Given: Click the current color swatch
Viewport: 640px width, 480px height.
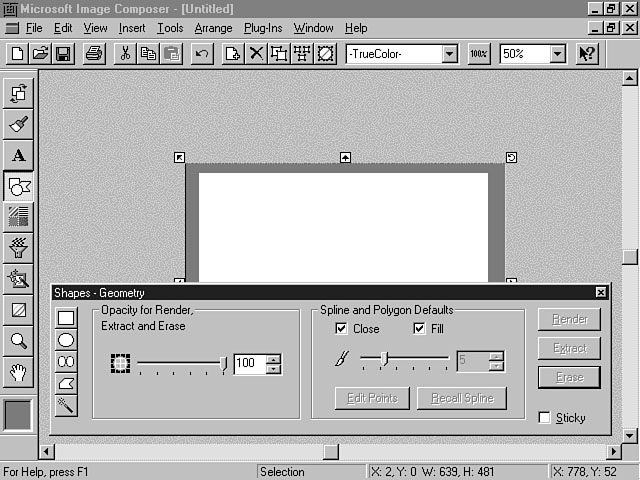Looking at the screenshot, I should (19, 415).
